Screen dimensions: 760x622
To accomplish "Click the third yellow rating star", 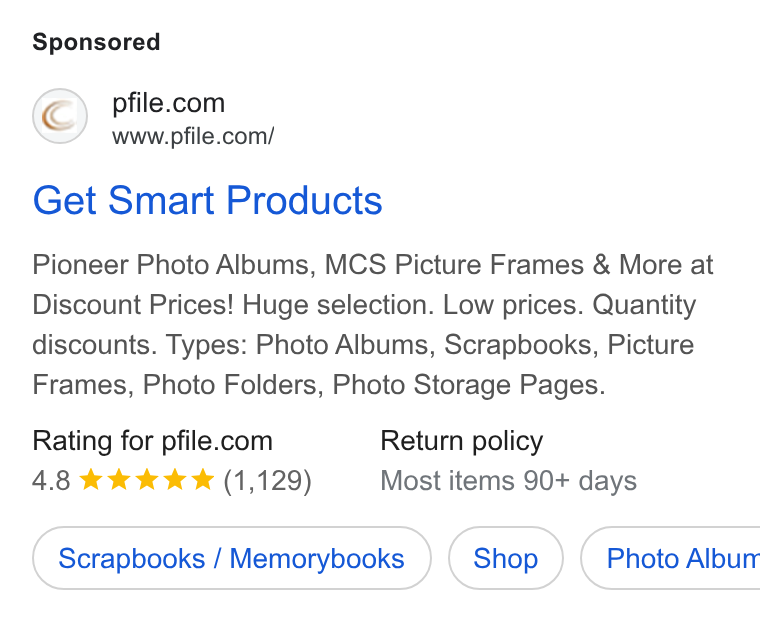I will (x=147, y=479).
